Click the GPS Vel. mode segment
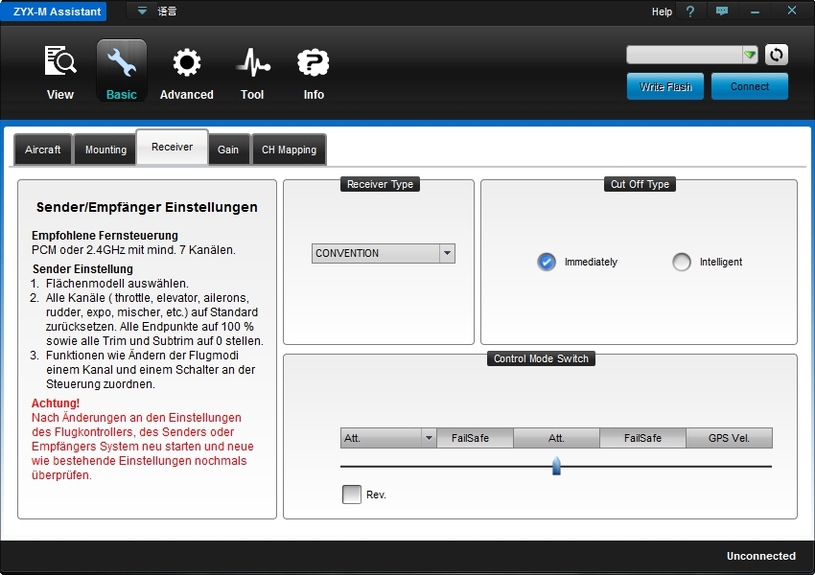This screenshot has width=815, height=575. pos(729,438)
